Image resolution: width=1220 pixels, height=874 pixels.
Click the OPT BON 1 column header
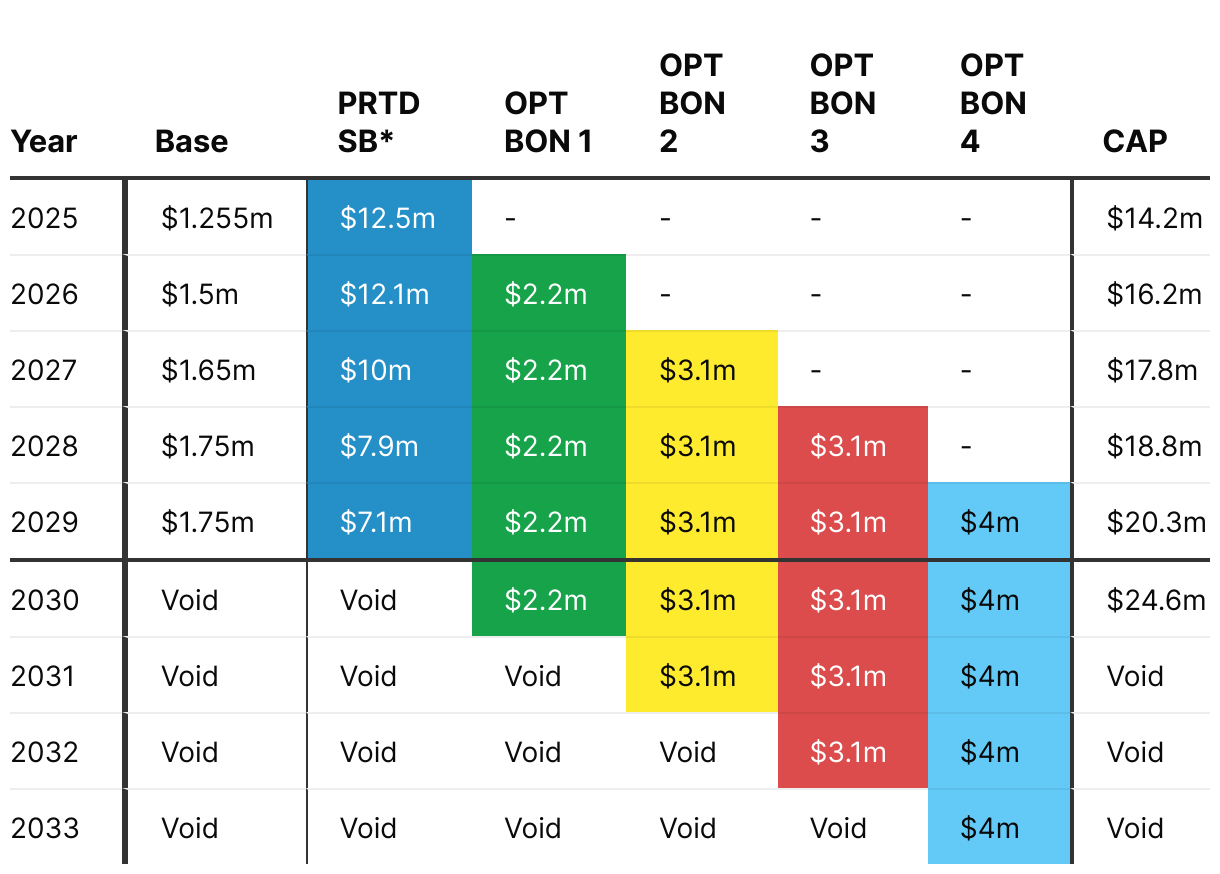tap(548, 122)
